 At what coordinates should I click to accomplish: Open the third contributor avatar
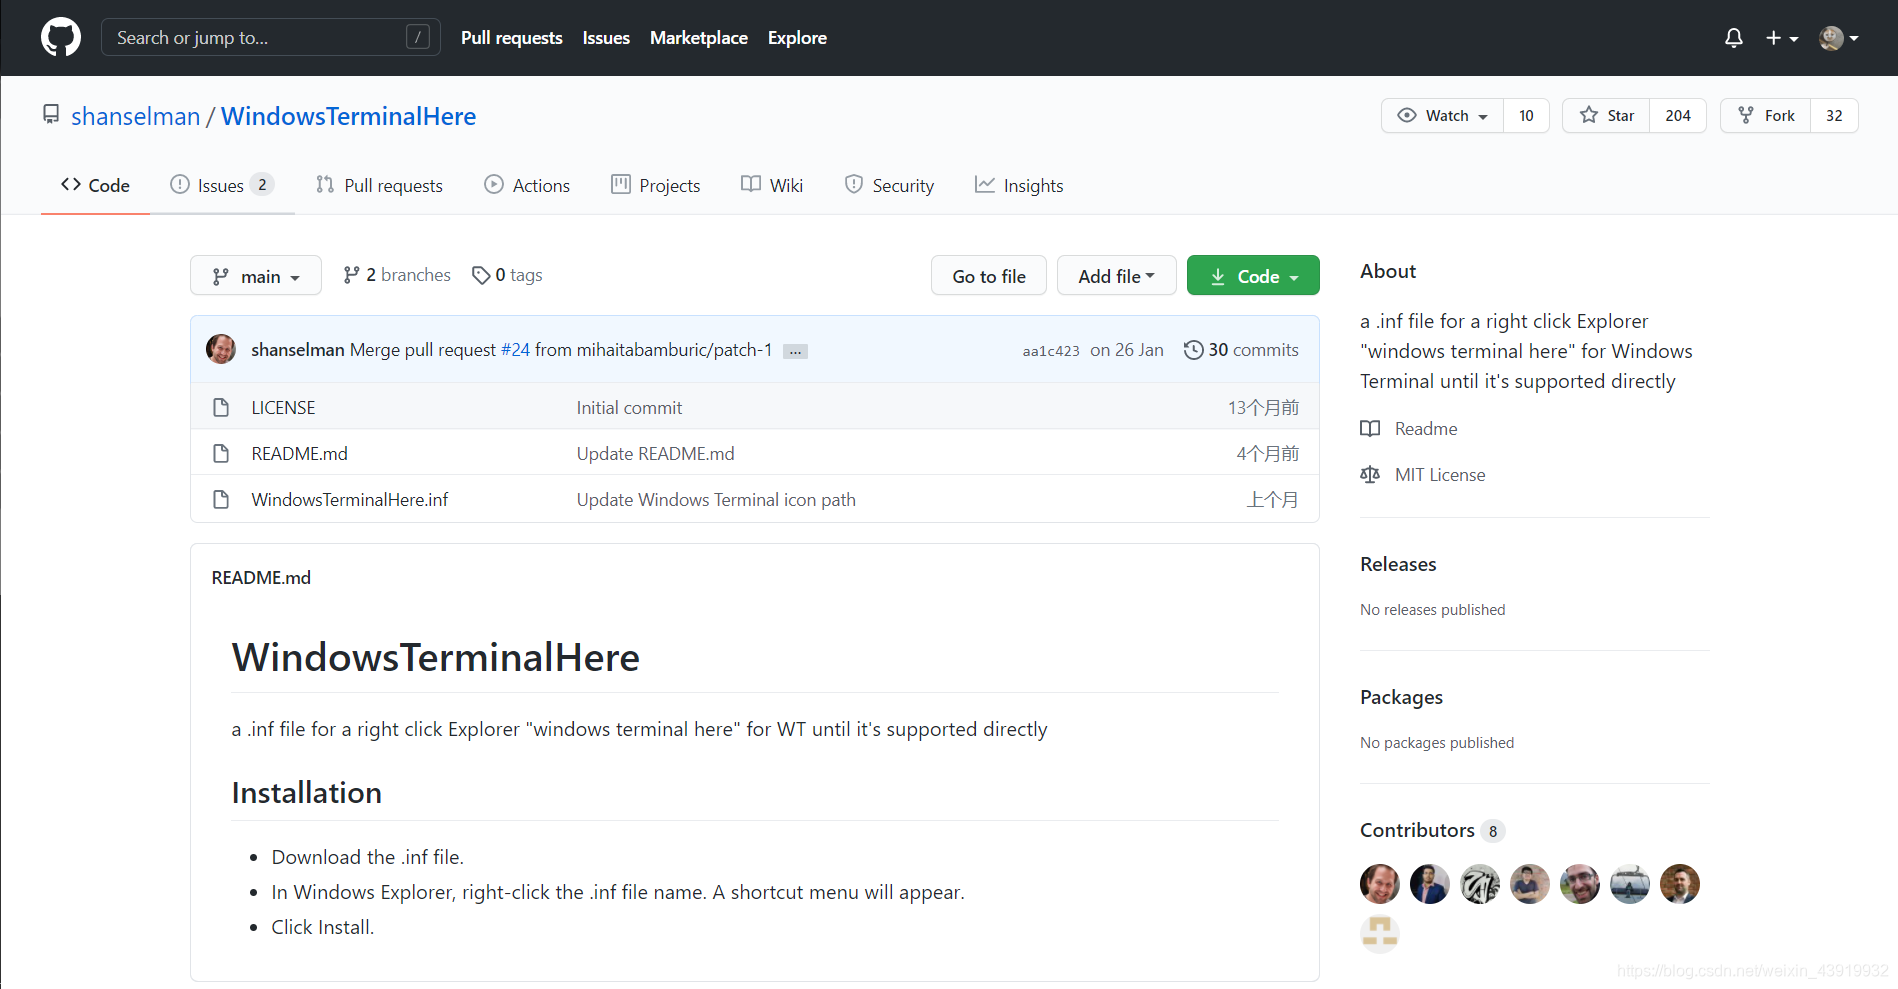(x=1480, y=884)
